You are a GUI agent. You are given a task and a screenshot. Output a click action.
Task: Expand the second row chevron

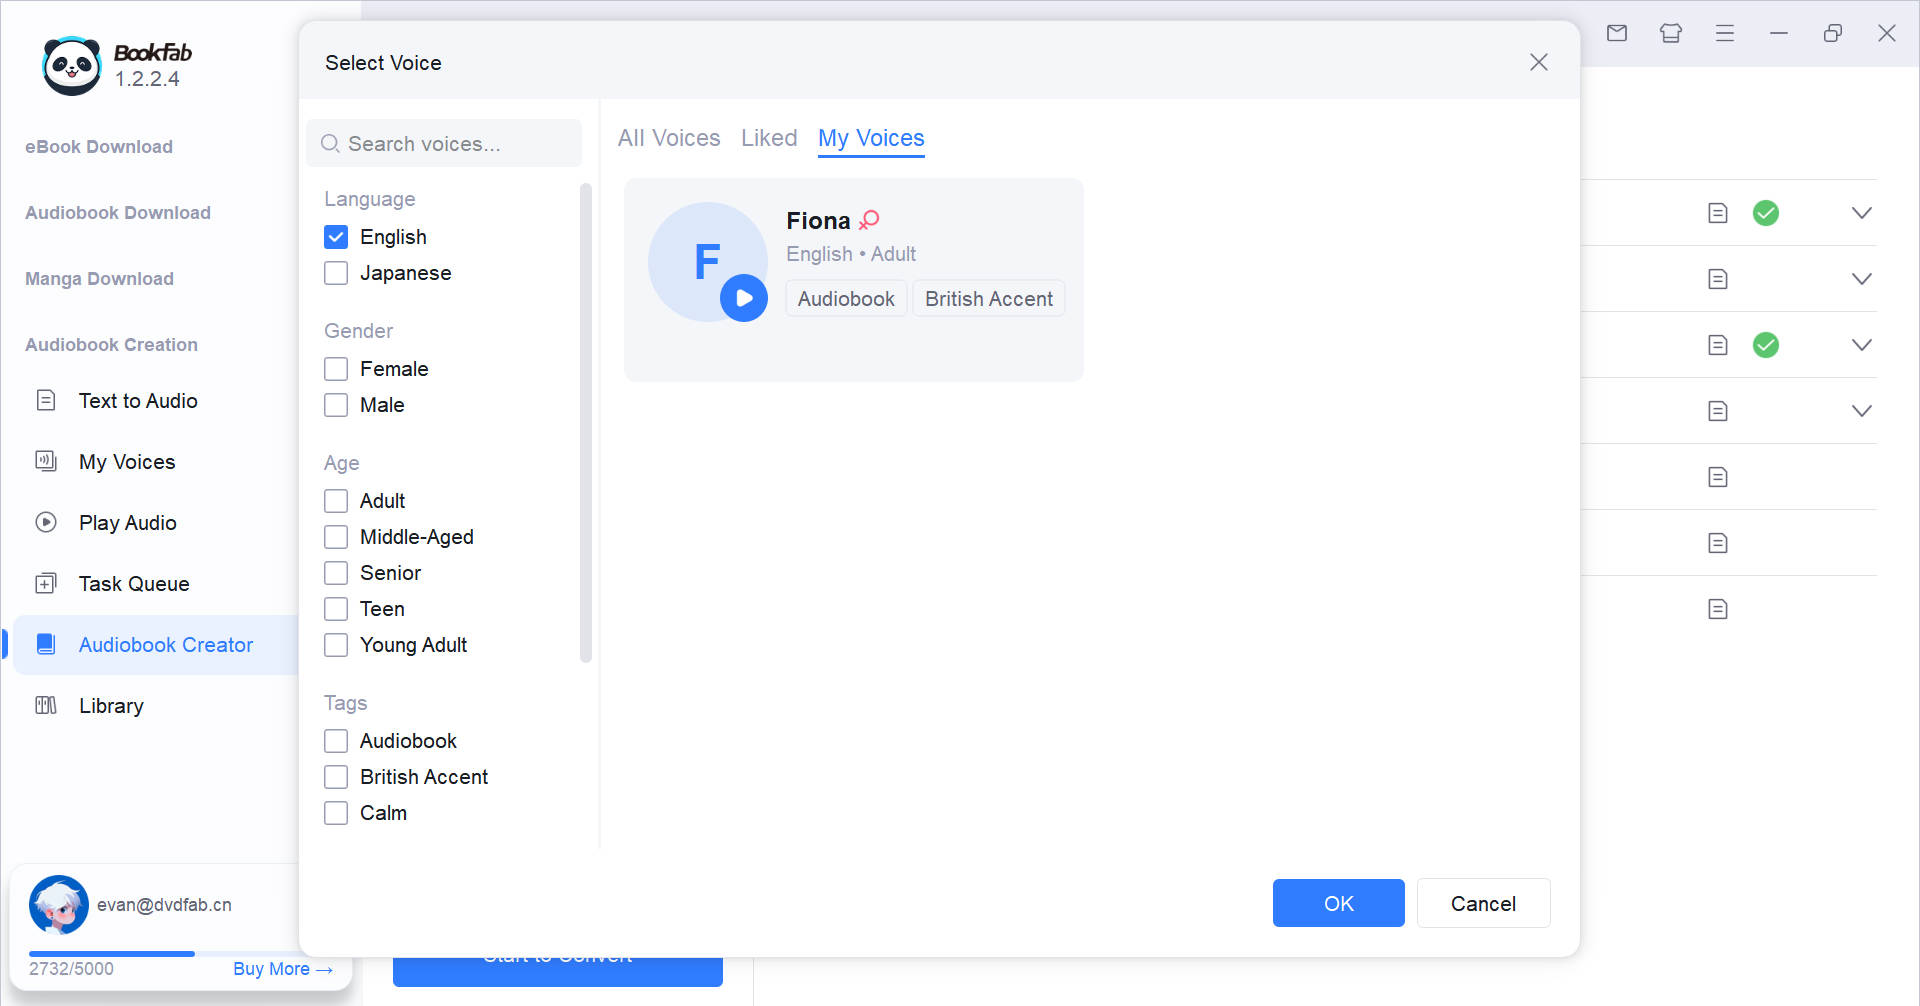coord(1861,279)
